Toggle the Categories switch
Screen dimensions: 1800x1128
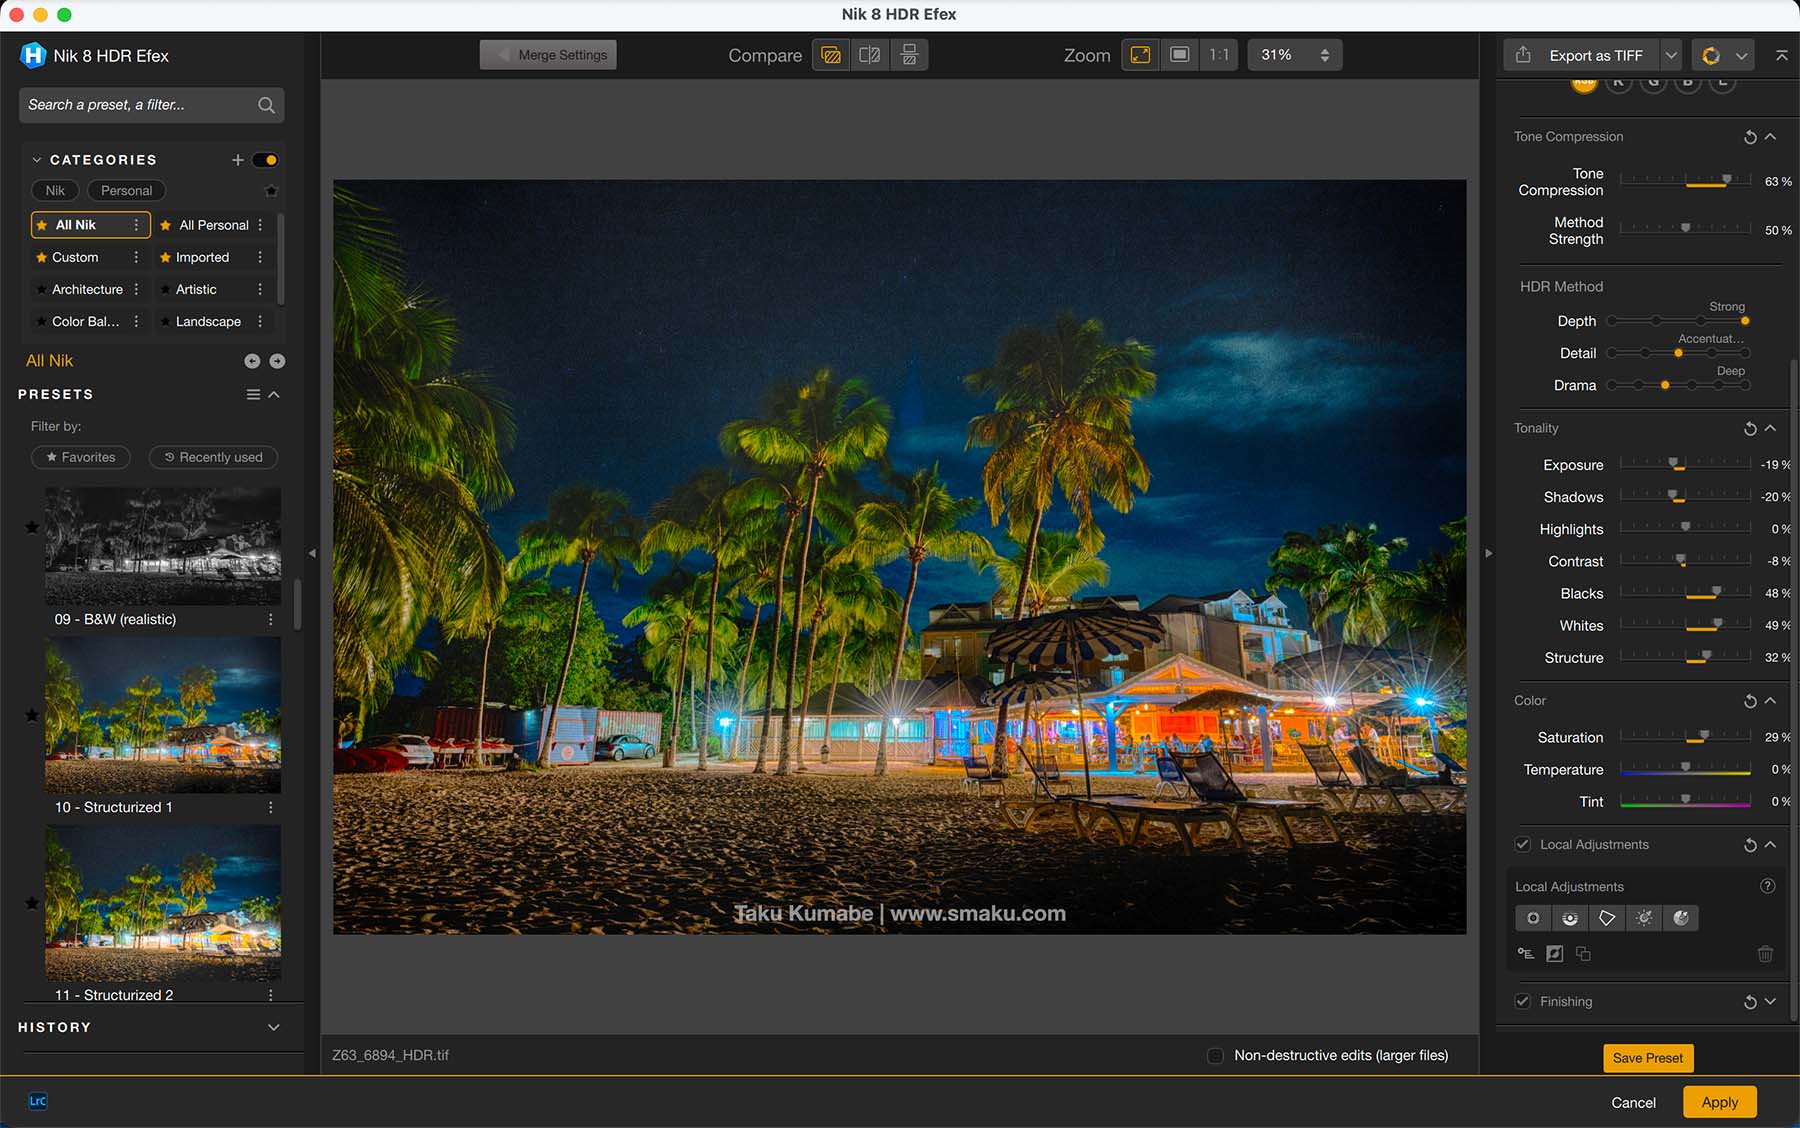[x=265, y=160]
